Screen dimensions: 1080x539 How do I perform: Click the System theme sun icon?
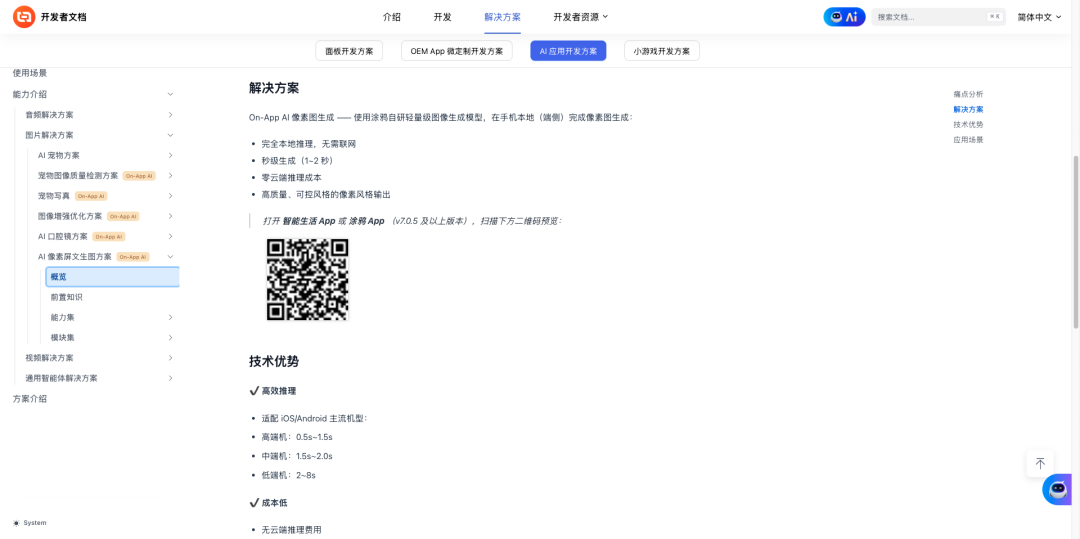coord(17,523)
